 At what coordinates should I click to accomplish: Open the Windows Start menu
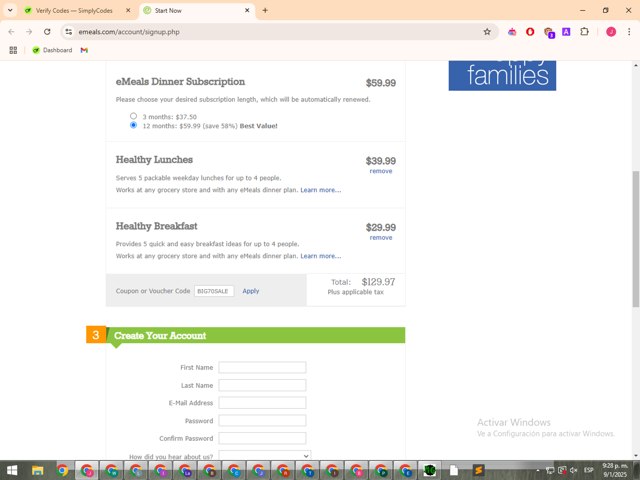(x=12, y=470)
